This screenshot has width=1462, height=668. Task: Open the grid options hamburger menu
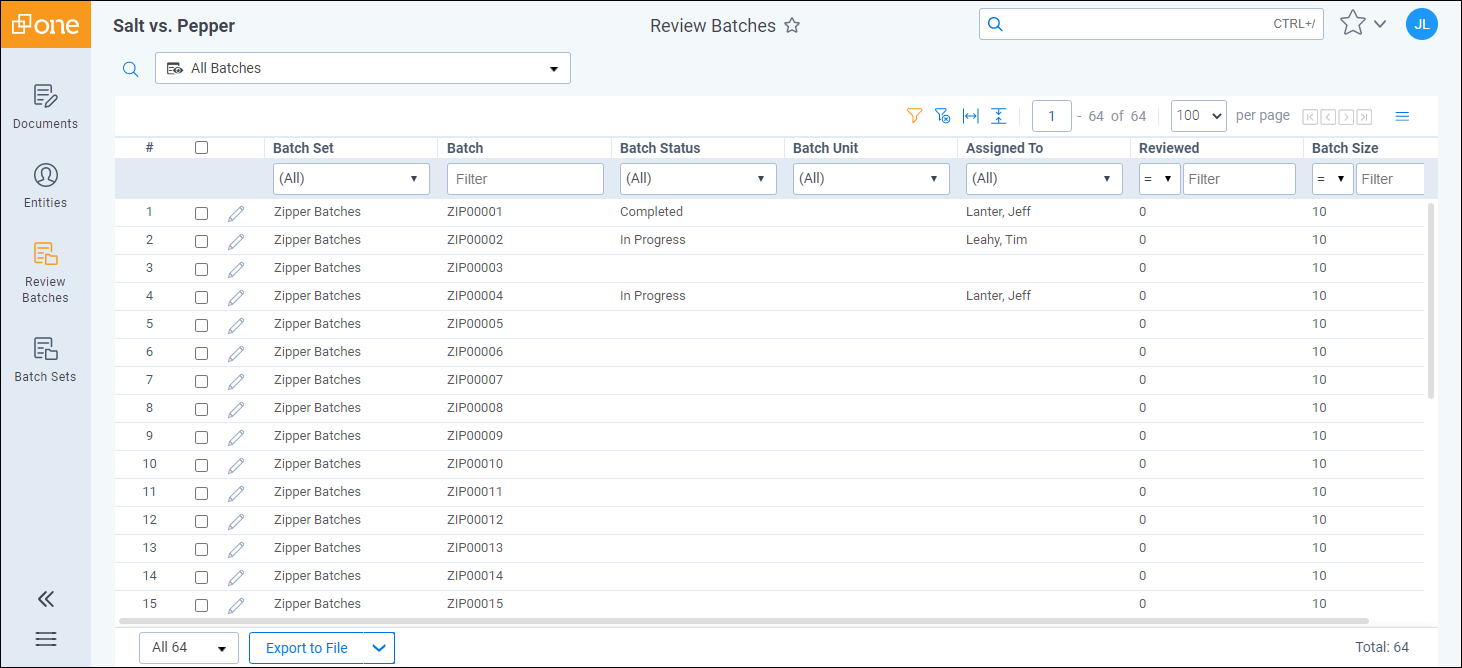tap(1402, 116)
